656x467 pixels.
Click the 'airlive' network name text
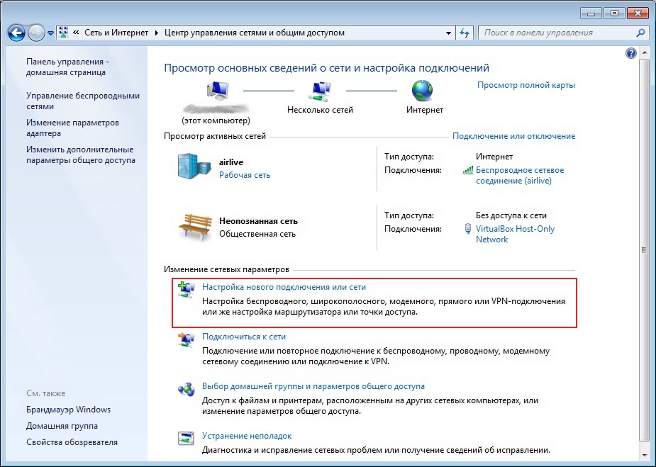[x=231, y=162]
